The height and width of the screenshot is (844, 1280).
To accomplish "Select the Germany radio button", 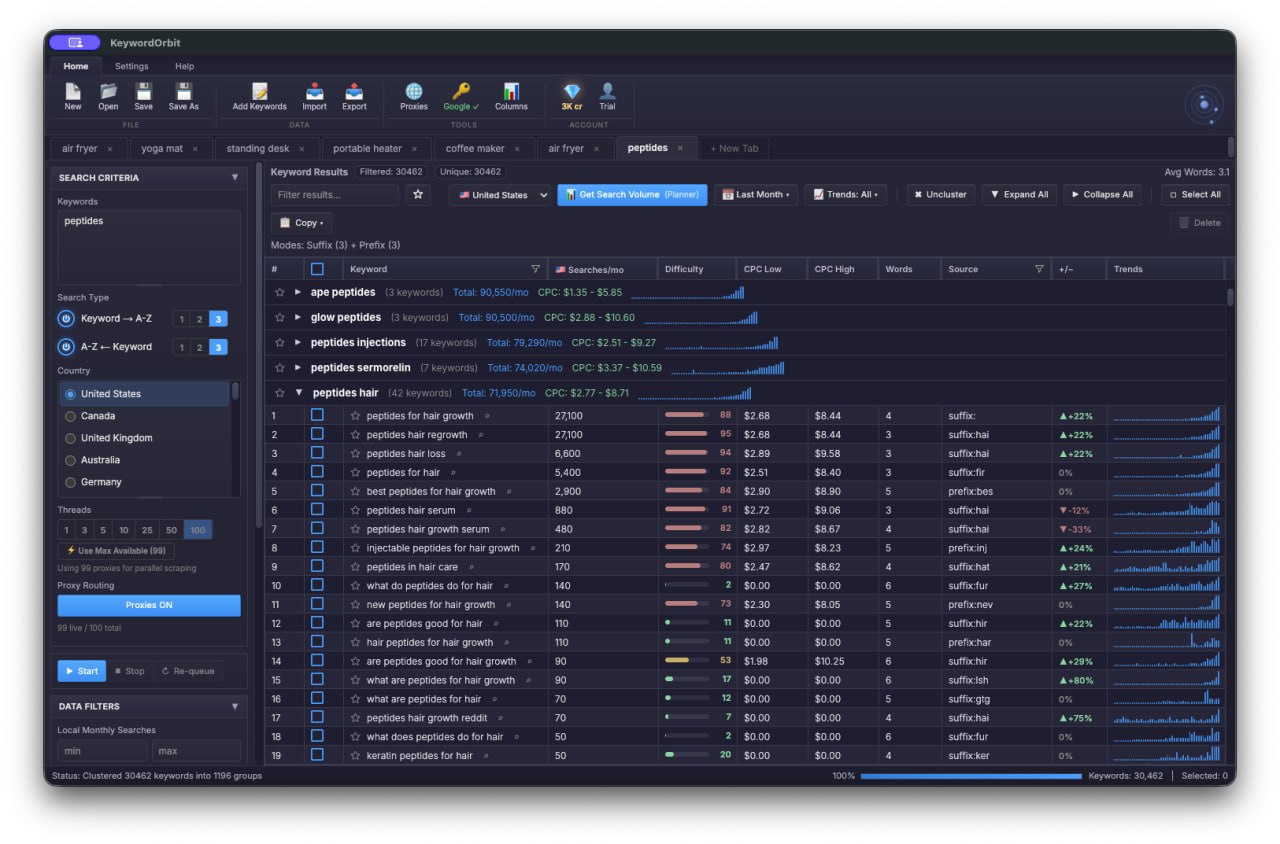I will coord(70,482).
